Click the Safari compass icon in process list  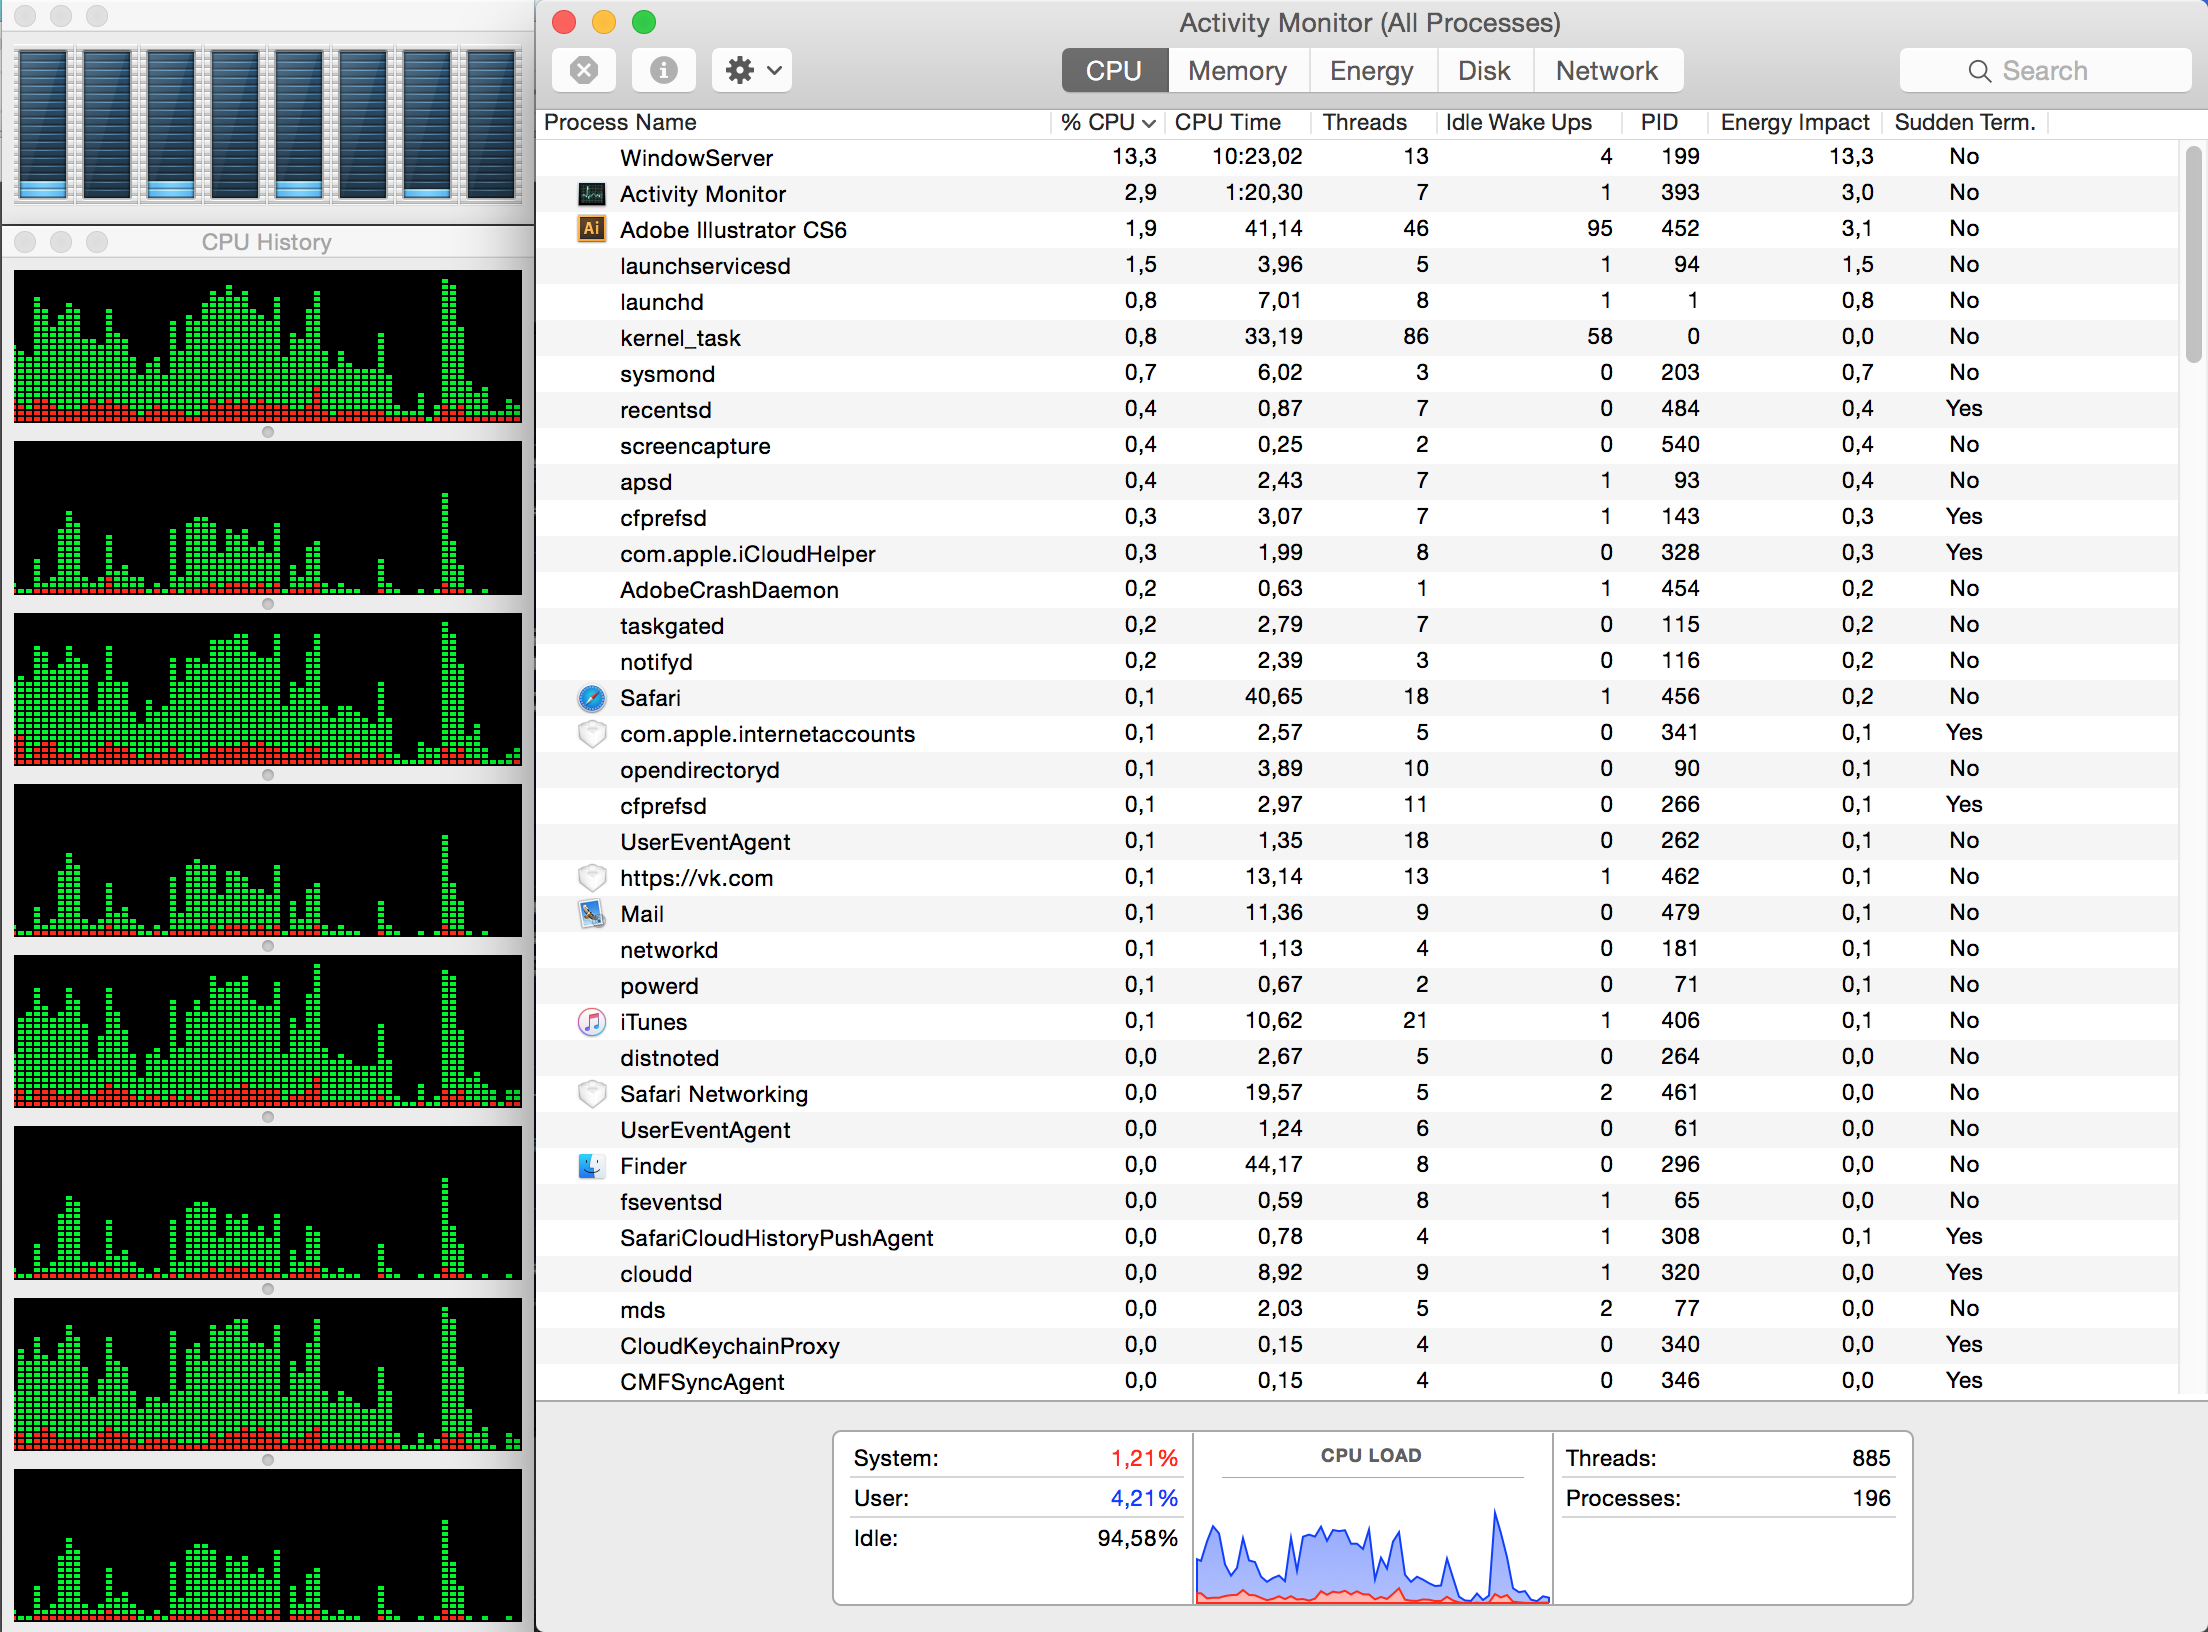point(592,697)
